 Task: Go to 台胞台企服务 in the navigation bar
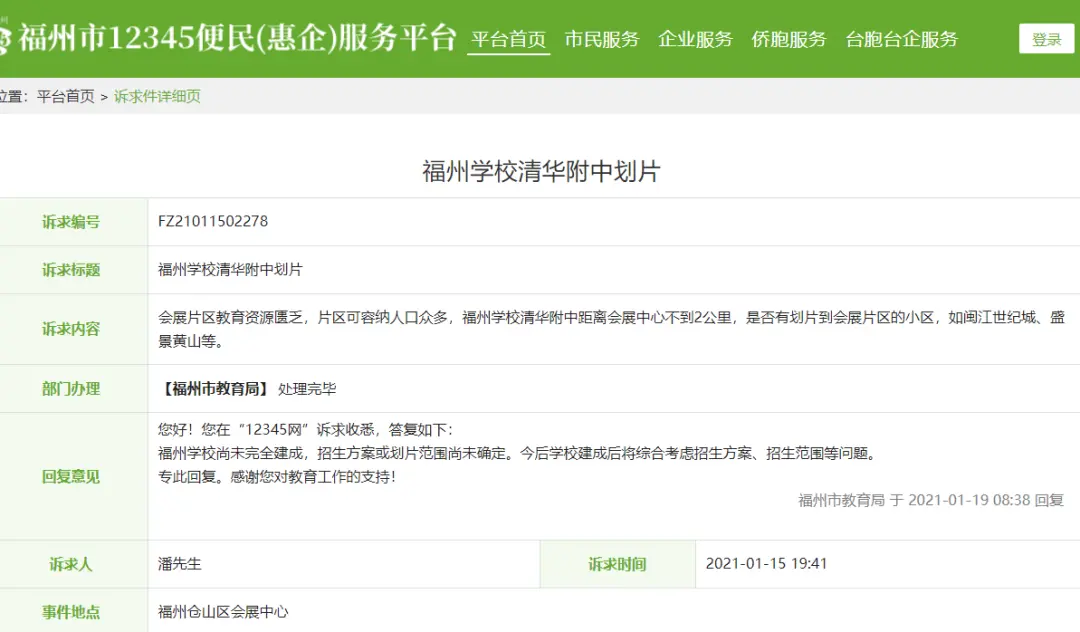[x=901, y=40]
